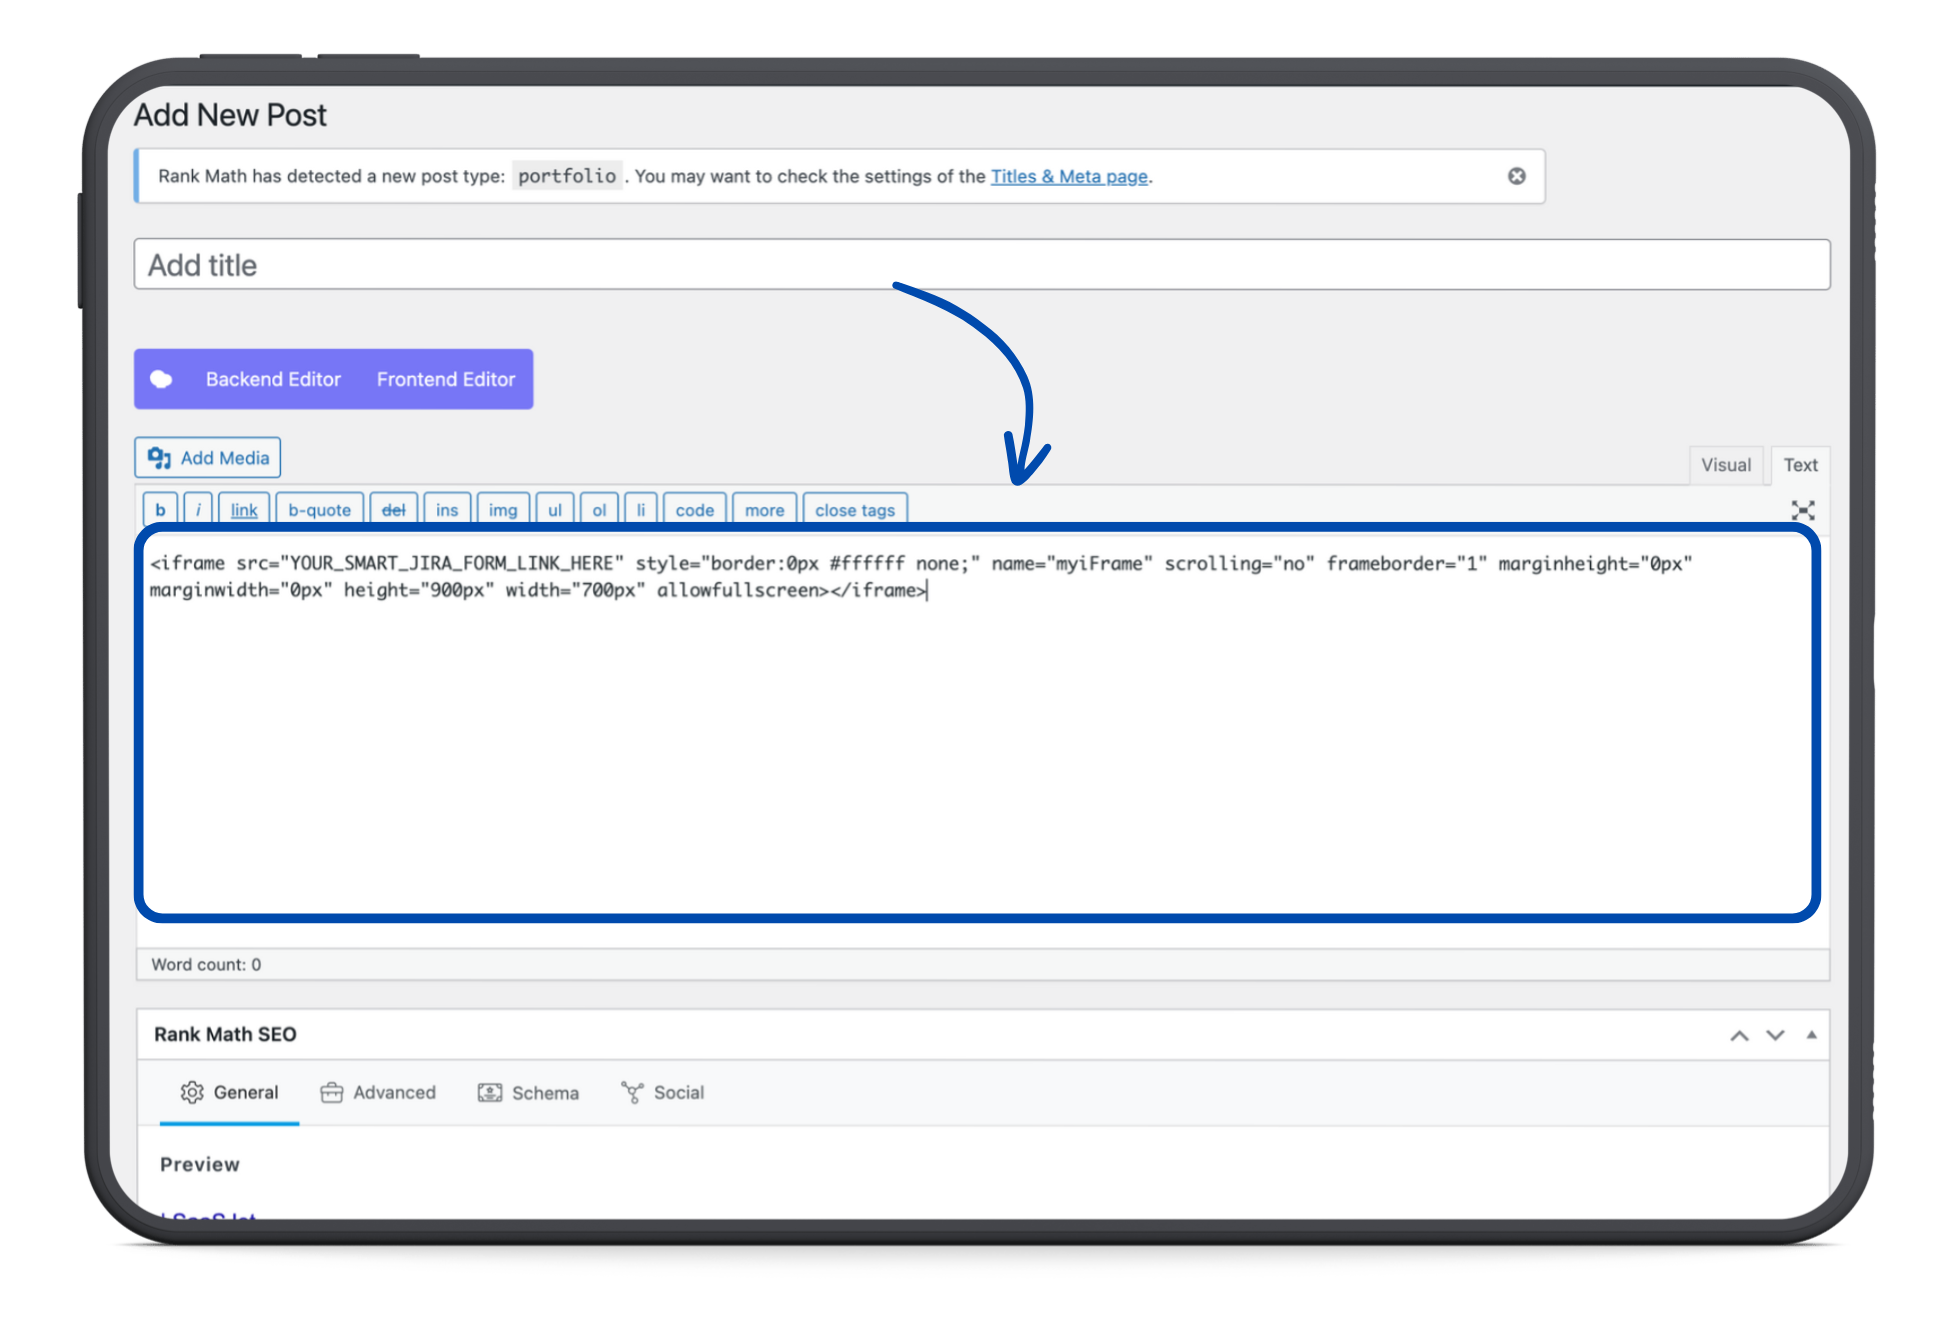The image size is (1955, 1335).
Task: Dismiss the Rank Math notification
Action: coord(1517,177)
